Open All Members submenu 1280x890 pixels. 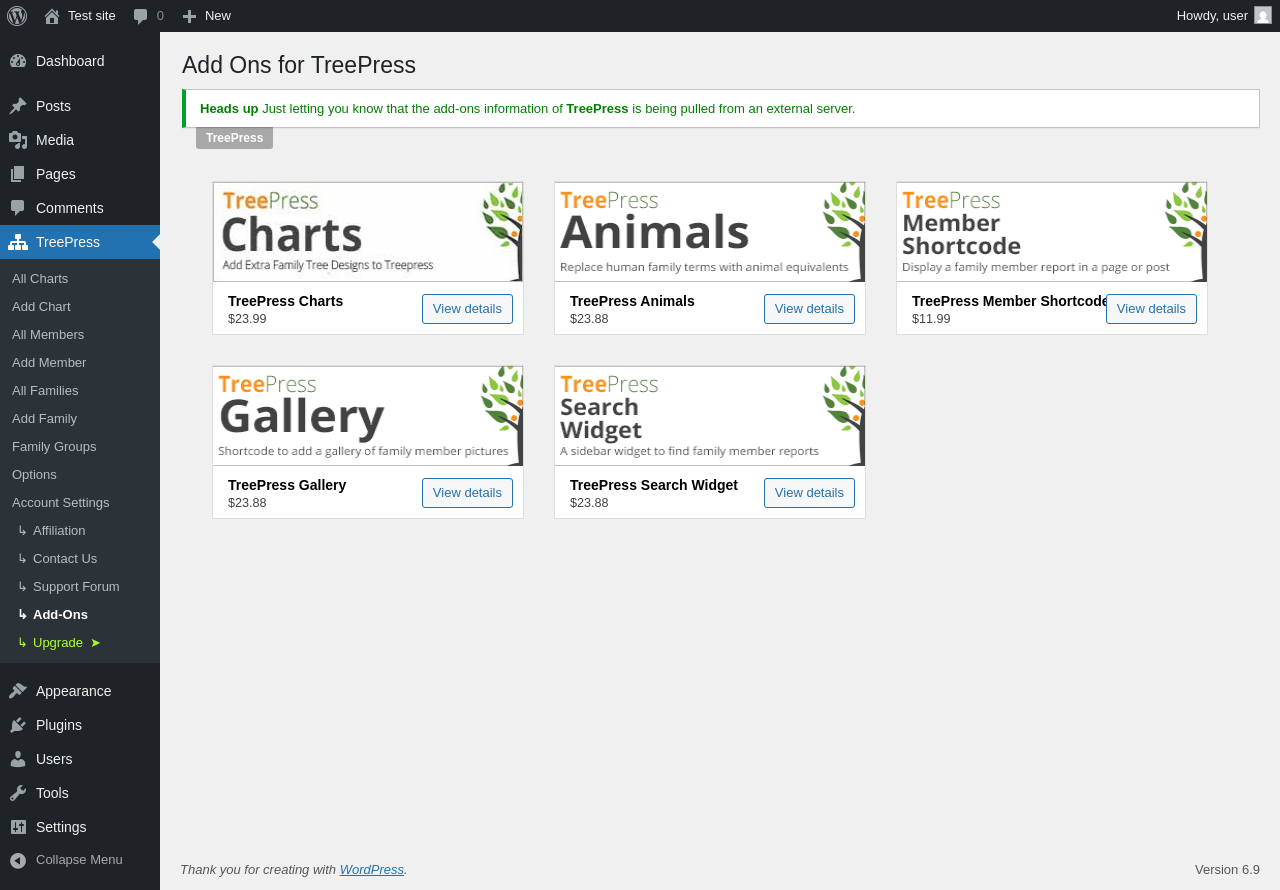click(80, 334)
